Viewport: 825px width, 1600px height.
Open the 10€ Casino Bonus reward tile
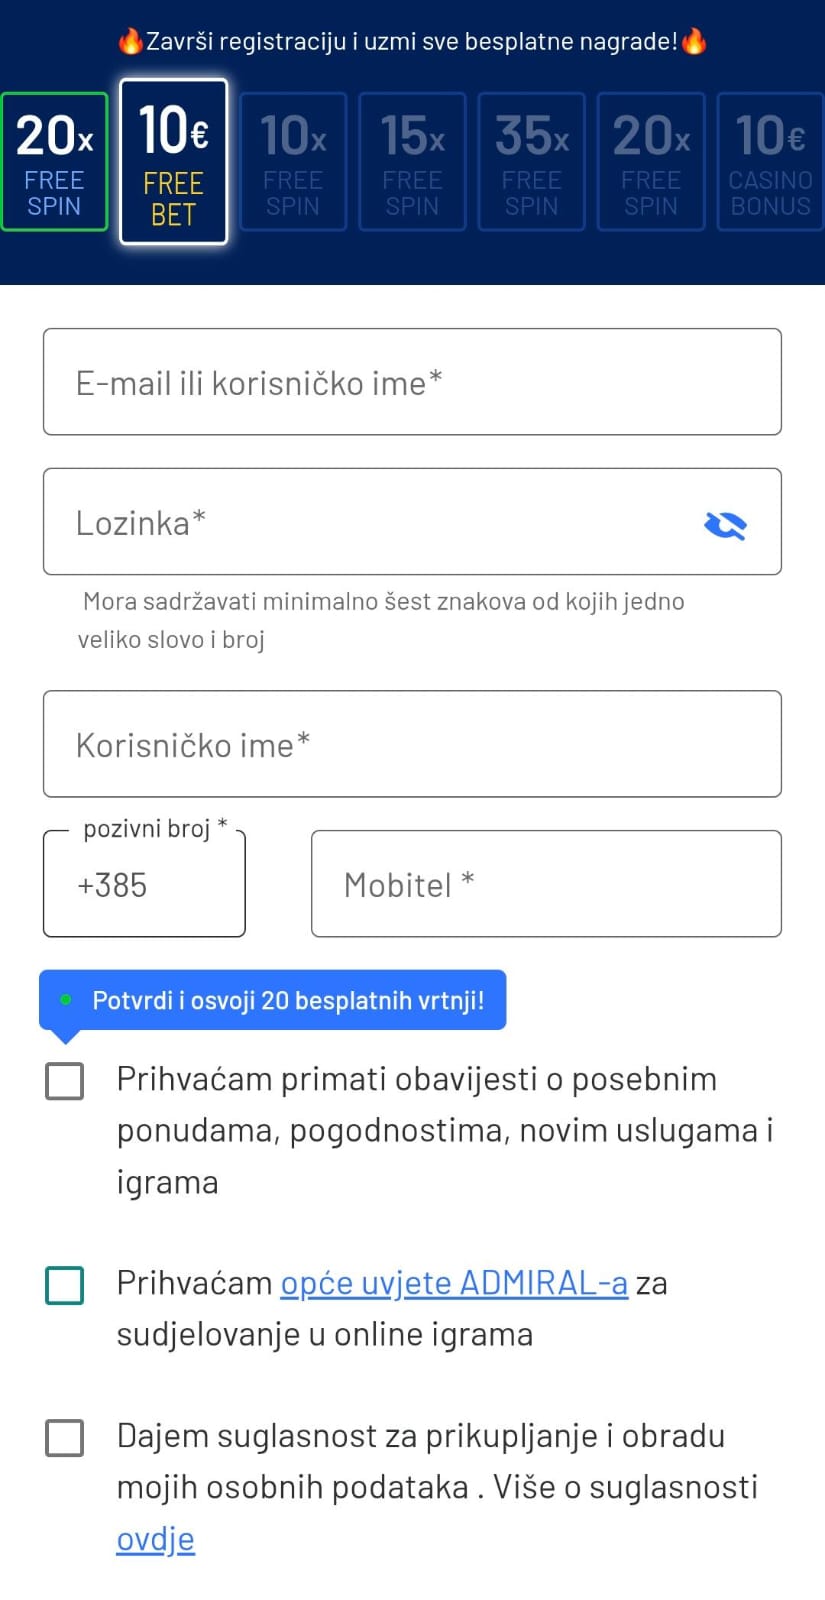[770, 161]
